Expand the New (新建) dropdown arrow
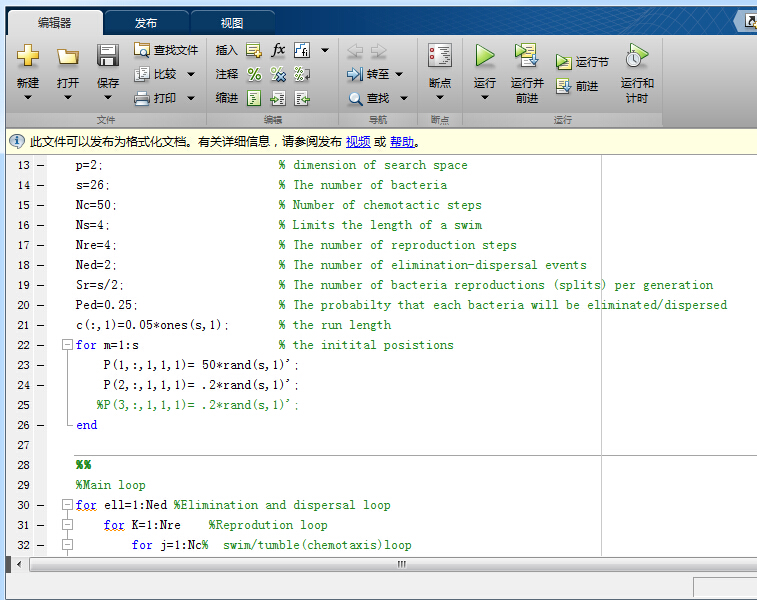Viewport: 757px width, 600px height. tap(28, 98)
